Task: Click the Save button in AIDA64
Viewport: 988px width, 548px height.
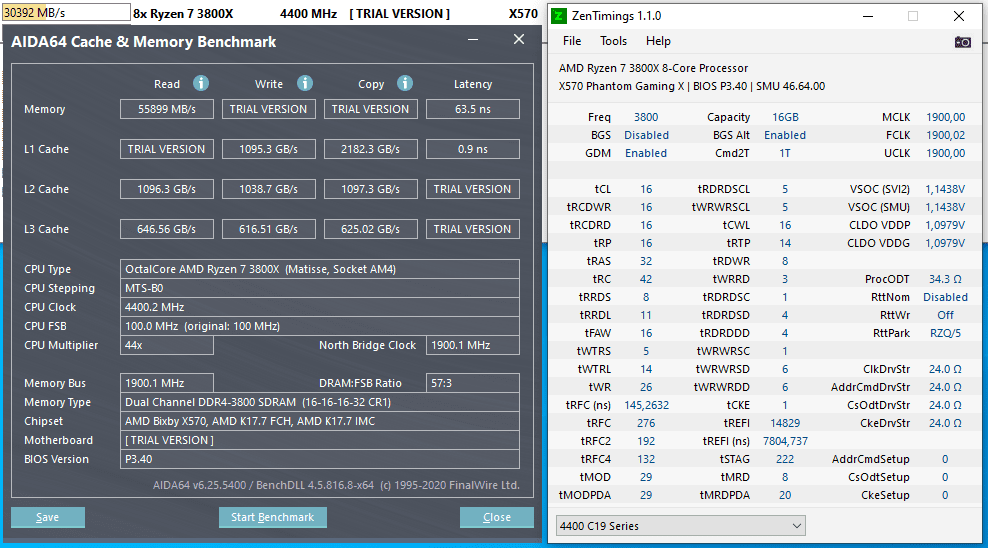Action: point(48,517)
